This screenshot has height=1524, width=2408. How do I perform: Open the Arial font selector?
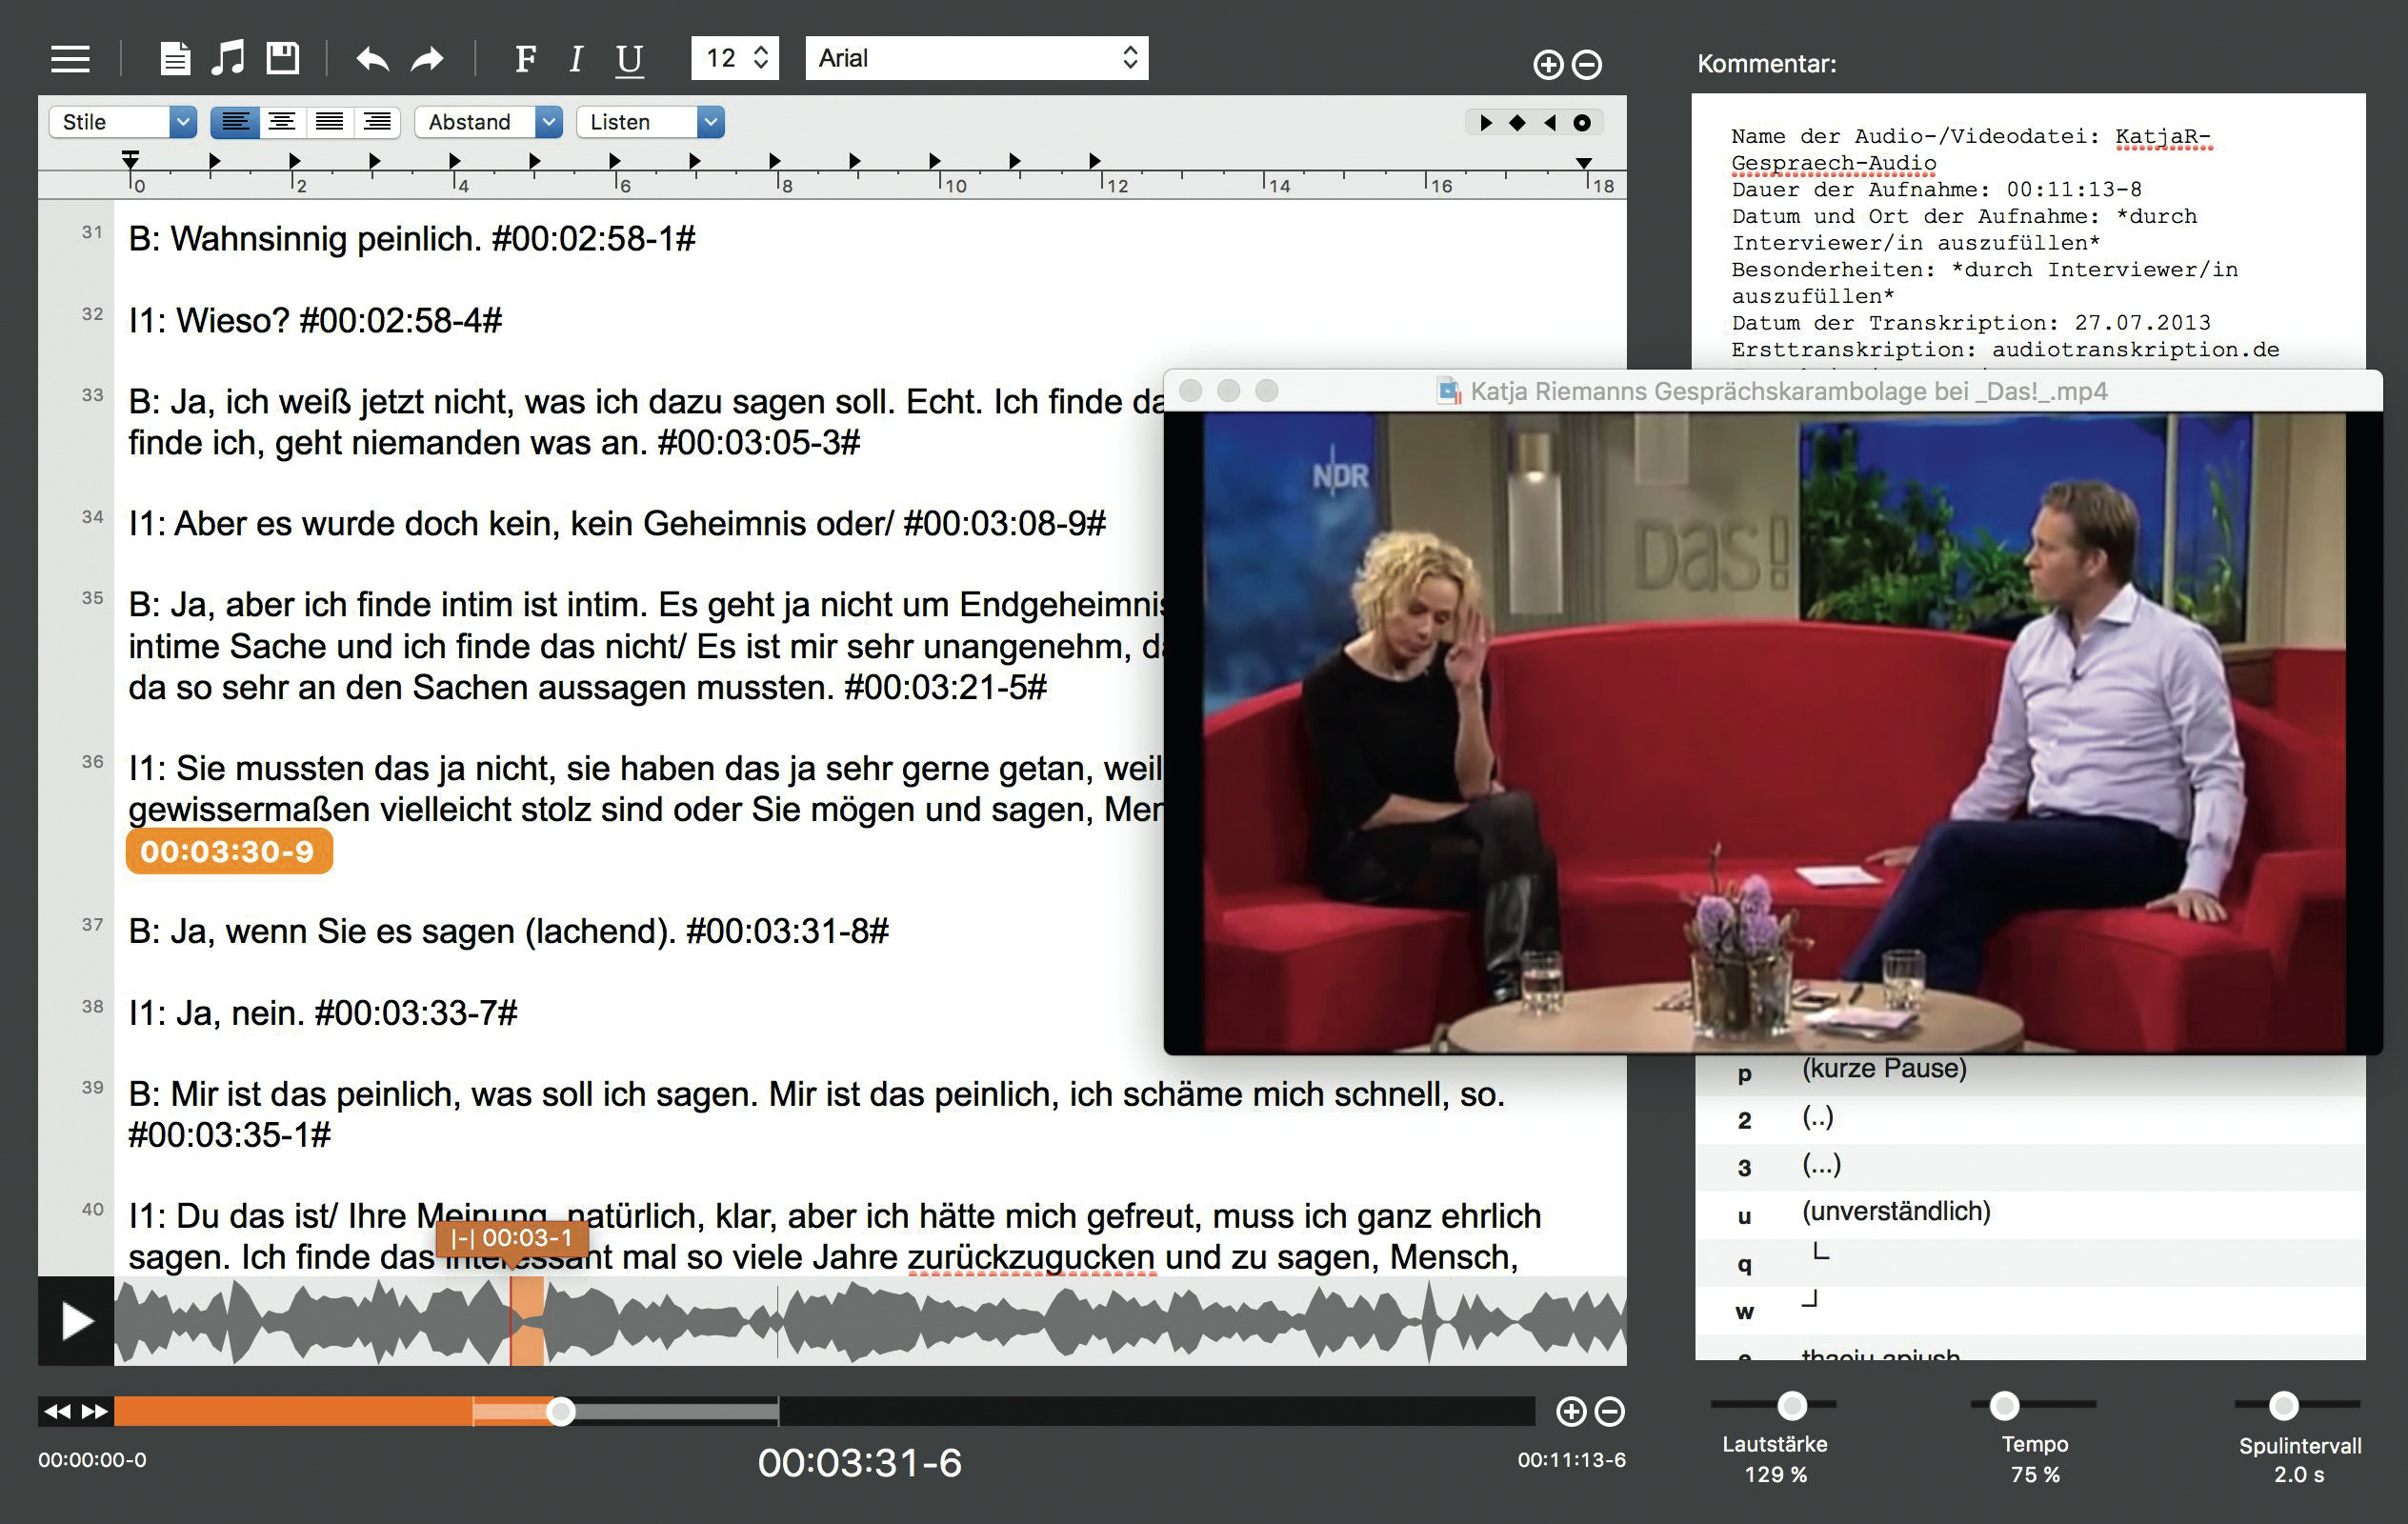click(x=976, y=58)
